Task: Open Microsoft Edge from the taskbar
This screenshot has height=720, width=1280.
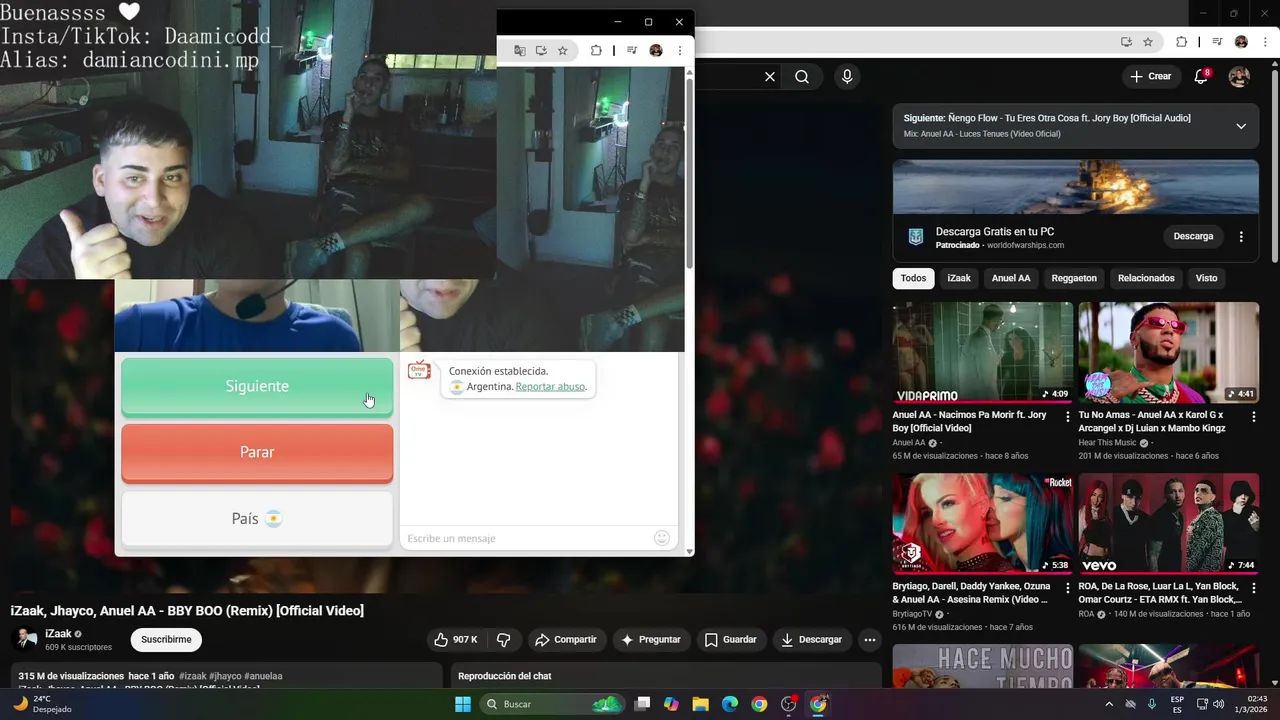Action: click(x=730, y=704)
